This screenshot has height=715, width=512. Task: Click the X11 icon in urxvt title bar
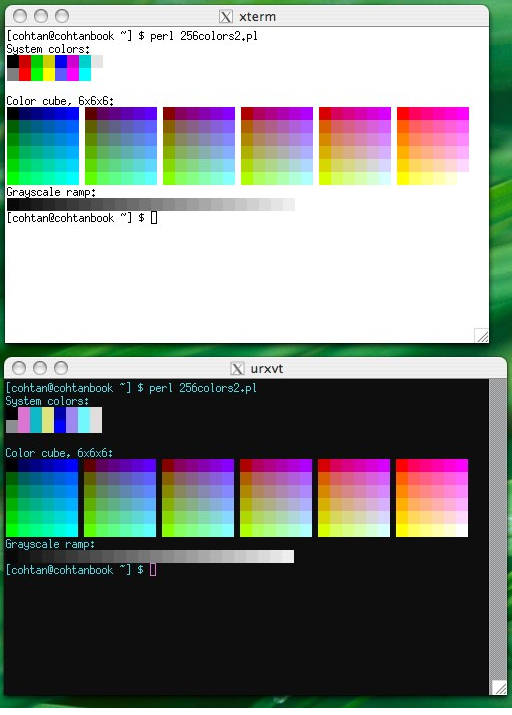click(237, 368)
